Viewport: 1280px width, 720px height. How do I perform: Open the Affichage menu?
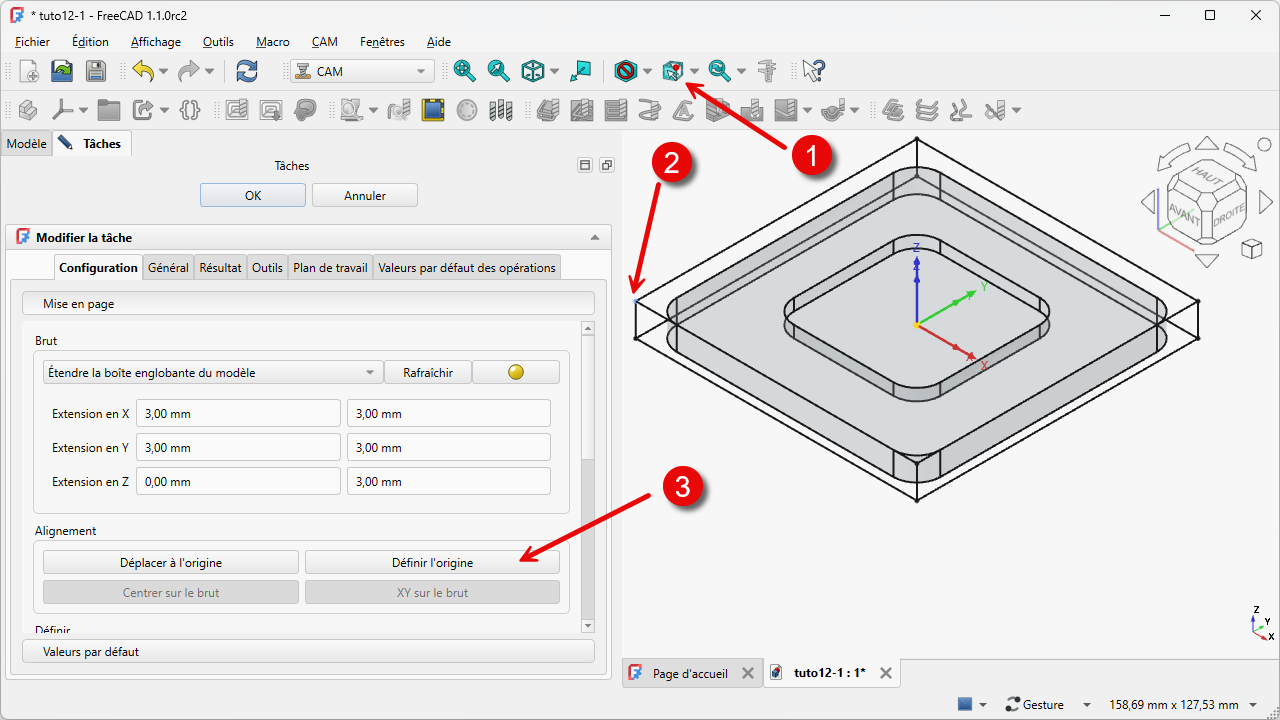click(155, 42)
